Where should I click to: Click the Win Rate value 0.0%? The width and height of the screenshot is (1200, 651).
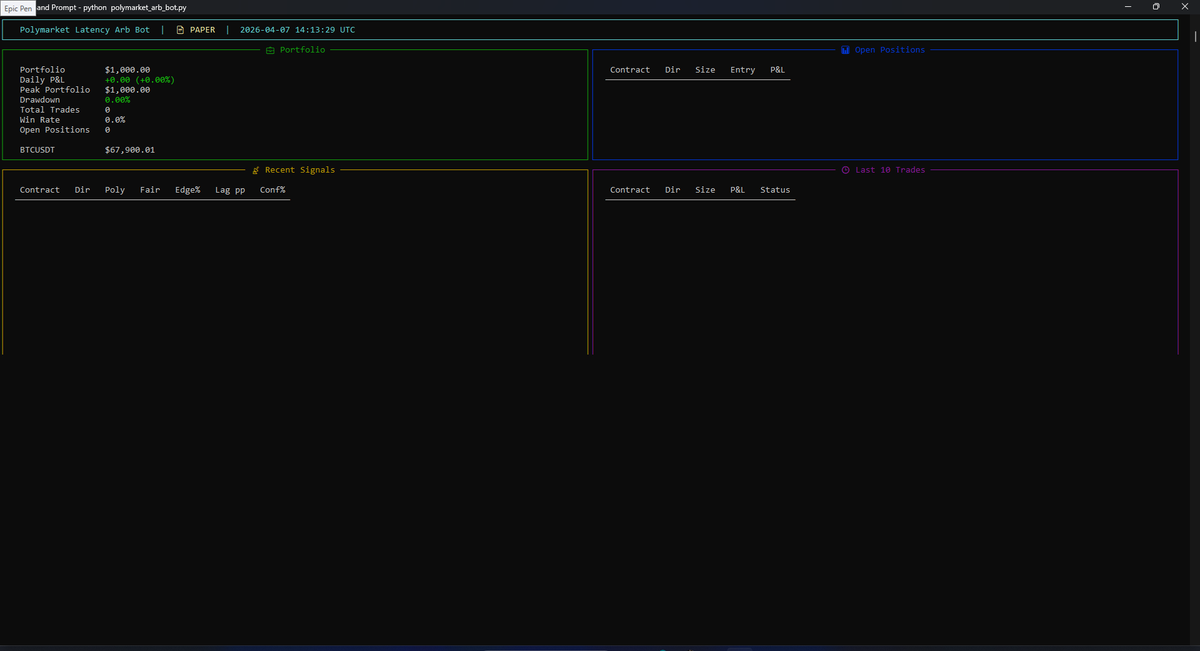tap(115, 120)
